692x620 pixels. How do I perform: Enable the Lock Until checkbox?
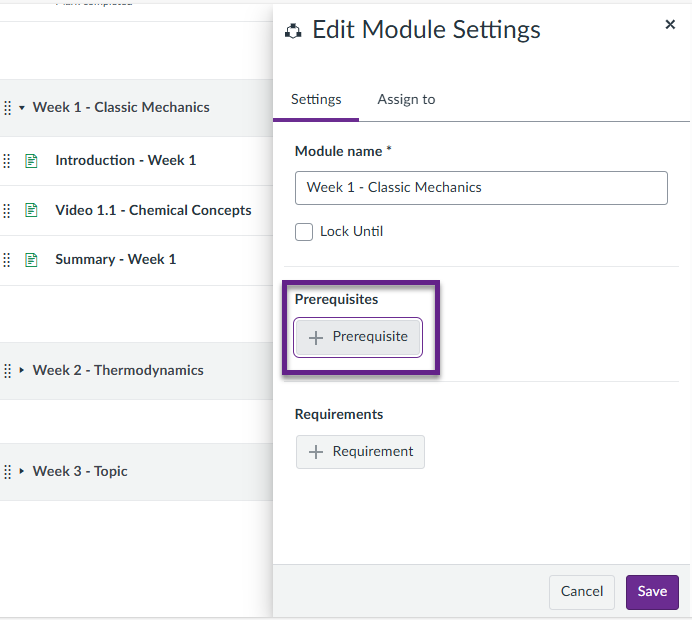coord(304,232)
